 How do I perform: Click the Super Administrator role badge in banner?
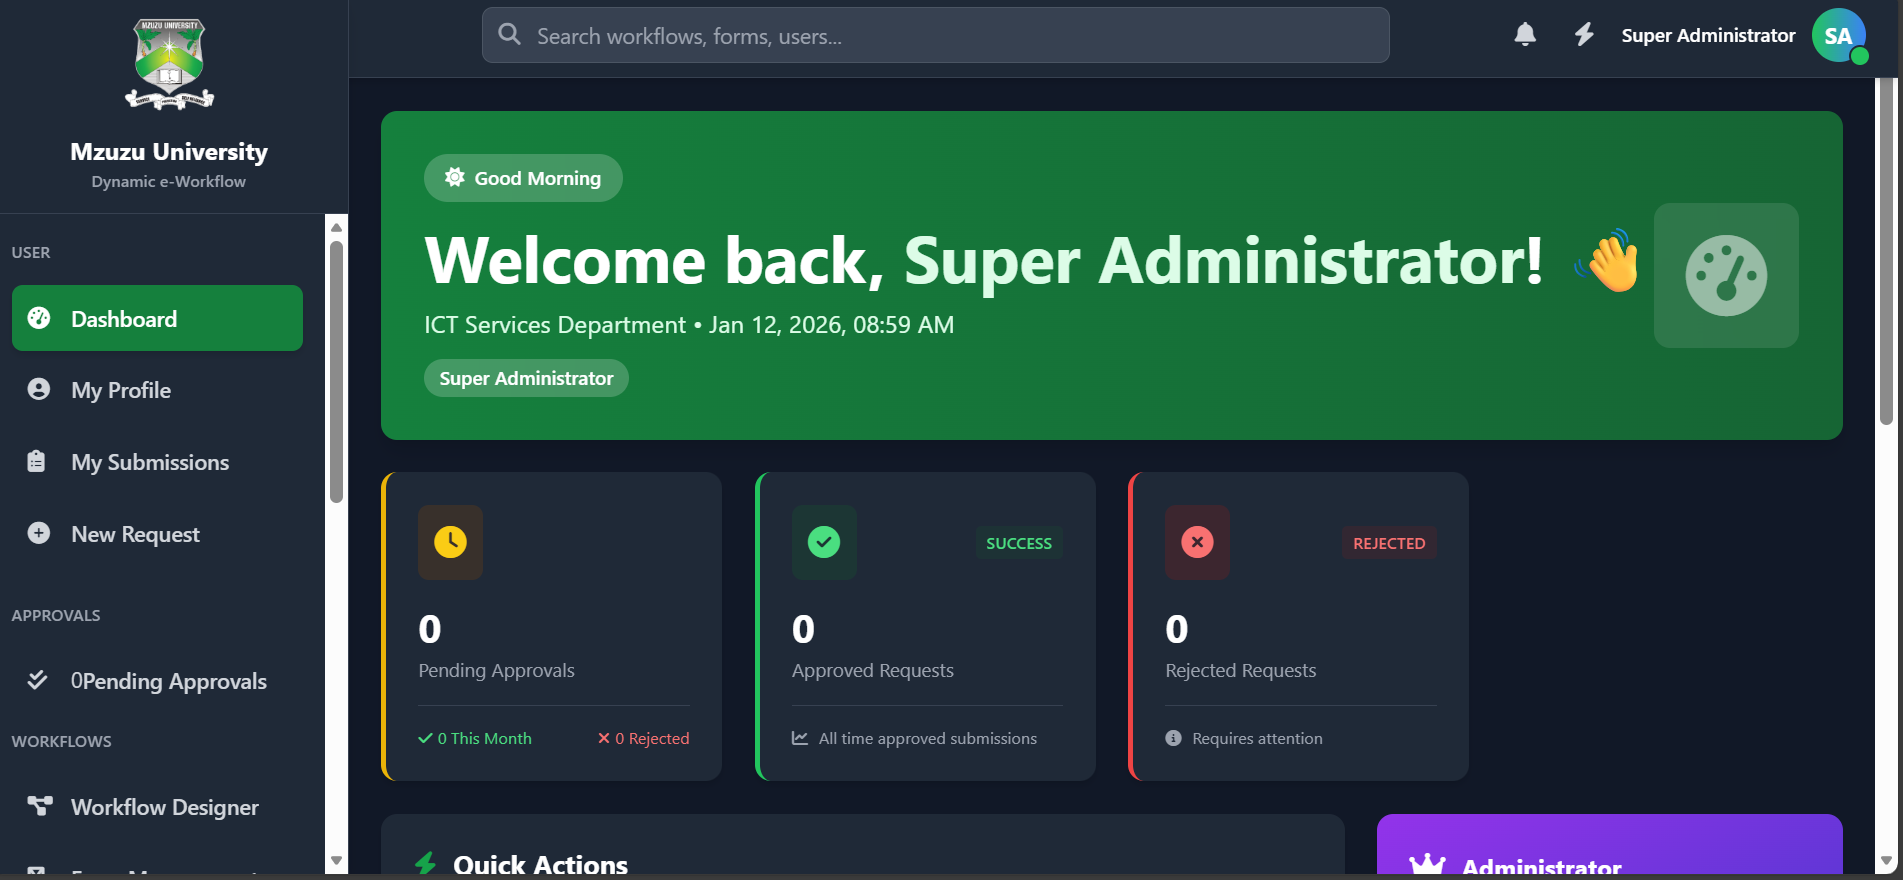click(526, 378)
